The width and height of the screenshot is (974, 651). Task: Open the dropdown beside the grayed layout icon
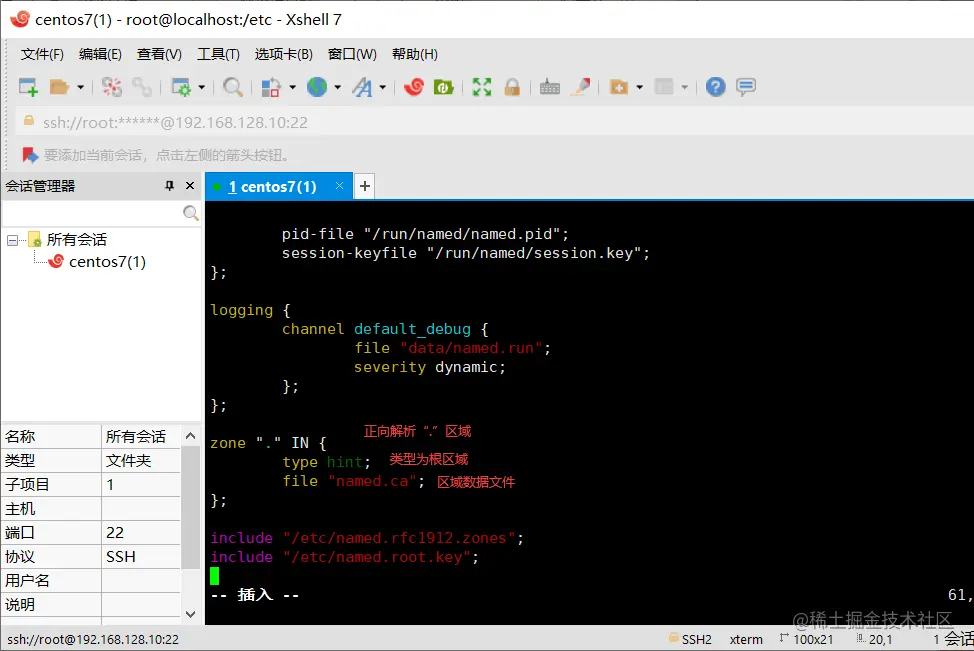coord(685,87)
